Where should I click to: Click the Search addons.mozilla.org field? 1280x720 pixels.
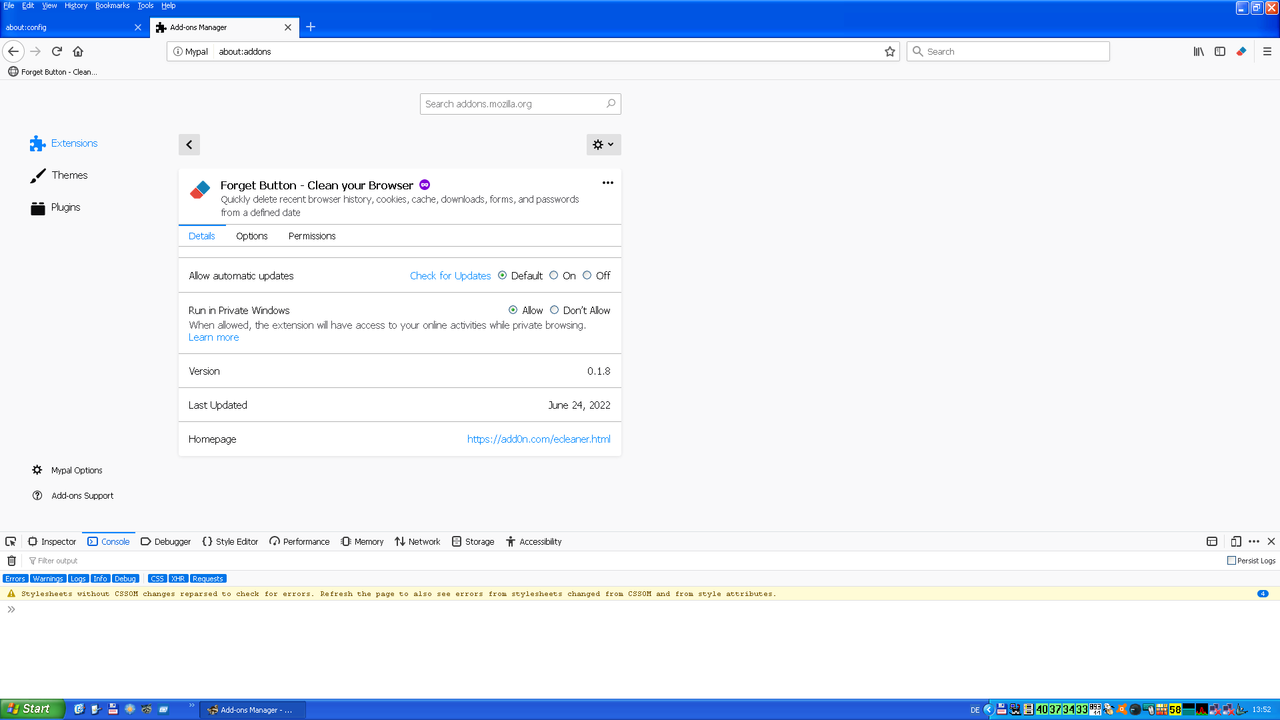[520, 104]
